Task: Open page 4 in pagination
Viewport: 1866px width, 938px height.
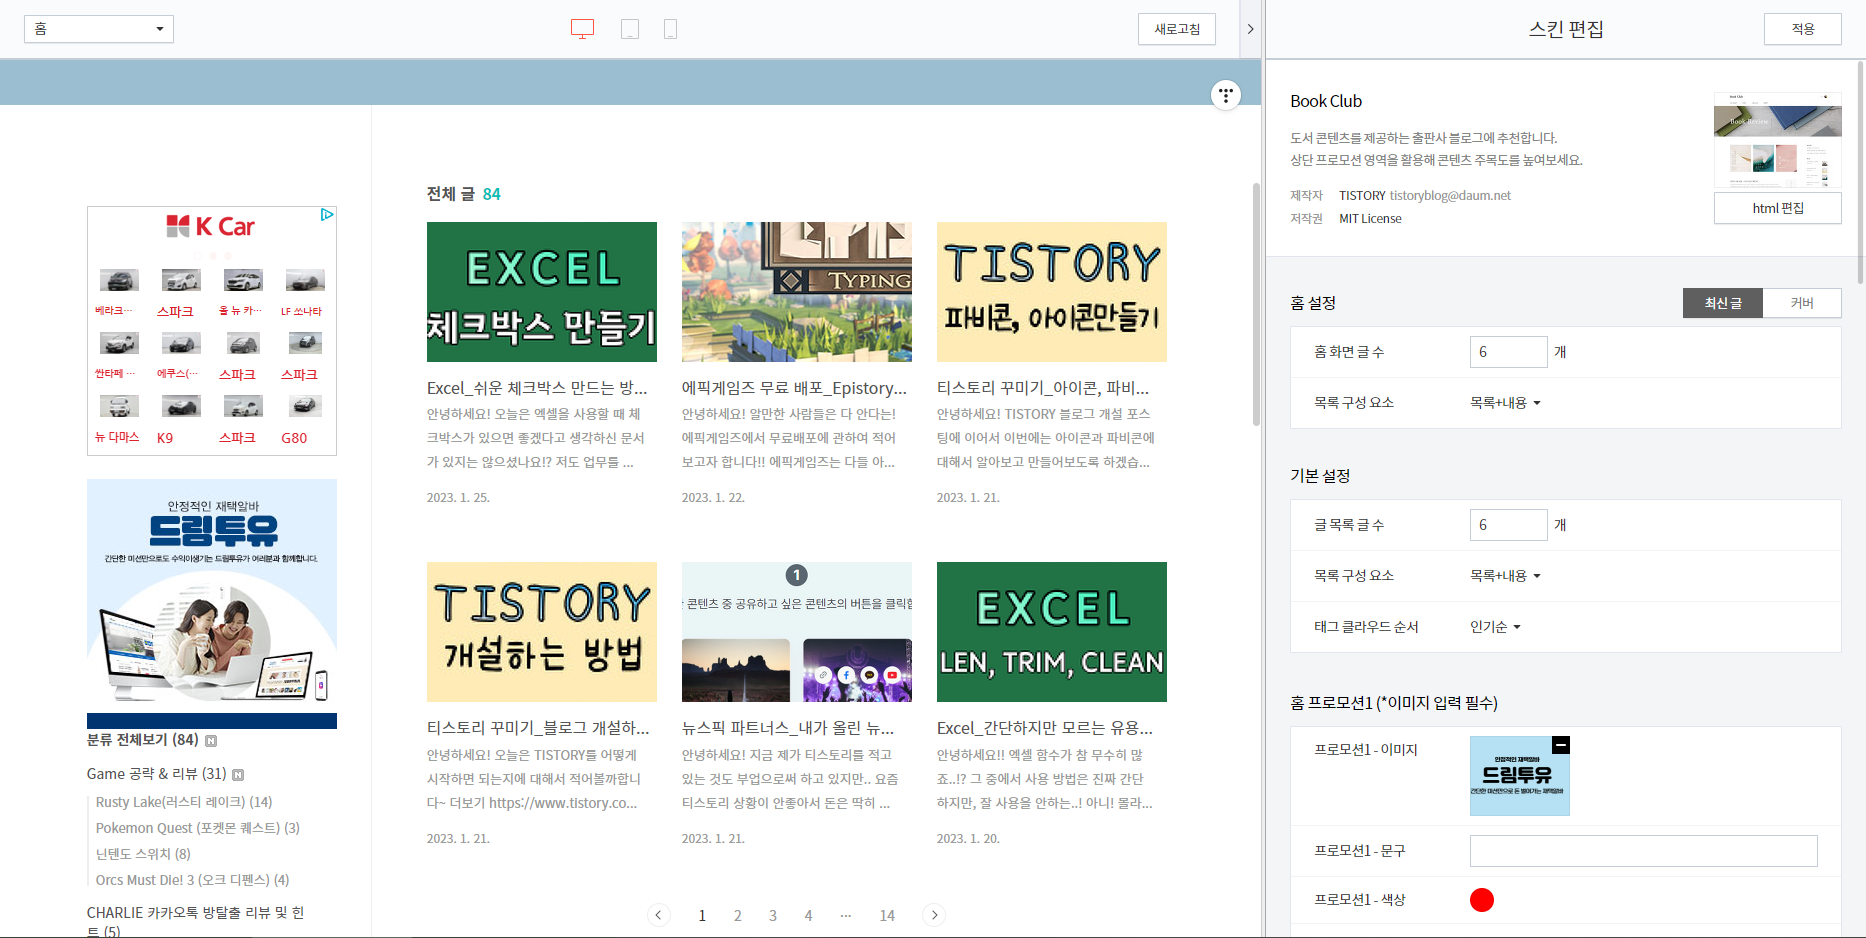Action: [x=808, y=915]
